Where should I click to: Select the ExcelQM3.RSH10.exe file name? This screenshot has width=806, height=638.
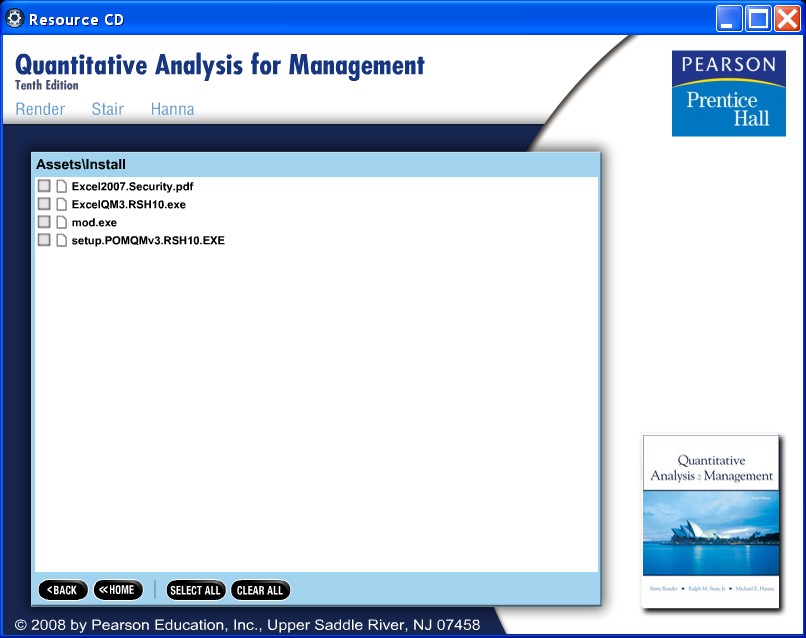[x=129, y=205]
